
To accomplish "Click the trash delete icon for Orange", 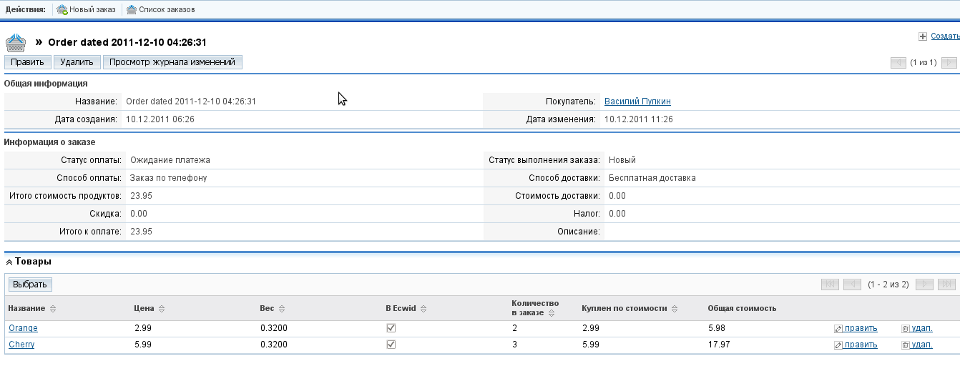I will (906, 329).
